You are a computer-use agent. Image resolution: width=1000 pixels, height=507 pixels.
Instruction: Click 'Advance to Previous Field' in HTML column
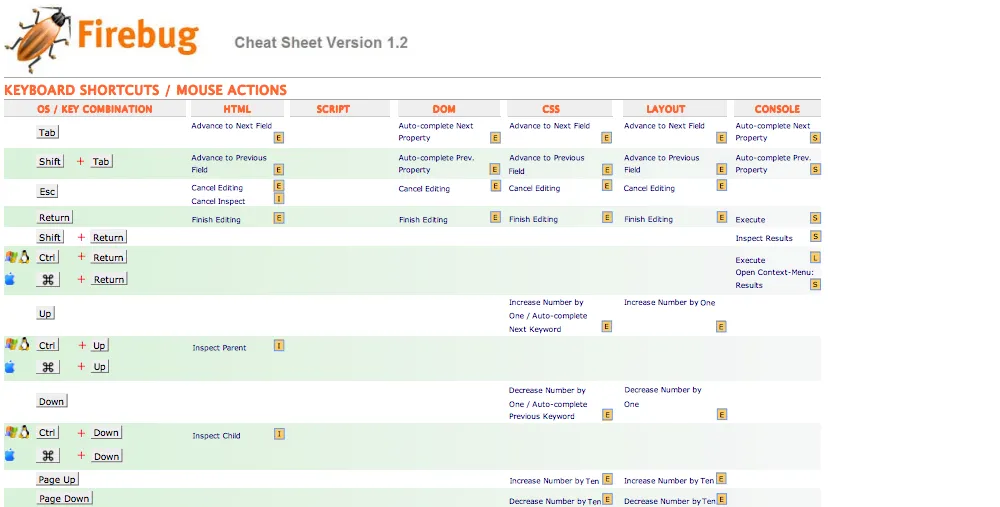pyautogui.click(x=229, y=163)
